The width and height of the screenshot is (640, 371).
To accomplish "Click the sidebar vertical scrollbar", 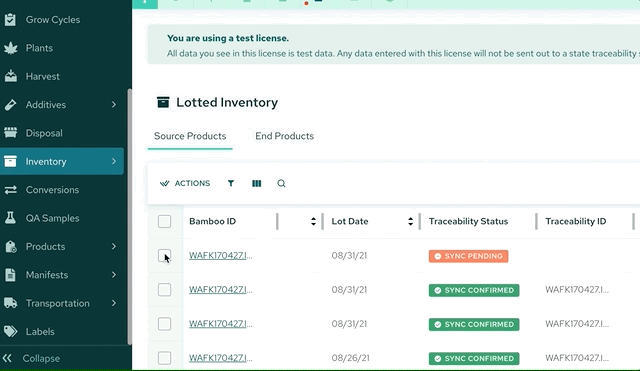I will [130, 216].
